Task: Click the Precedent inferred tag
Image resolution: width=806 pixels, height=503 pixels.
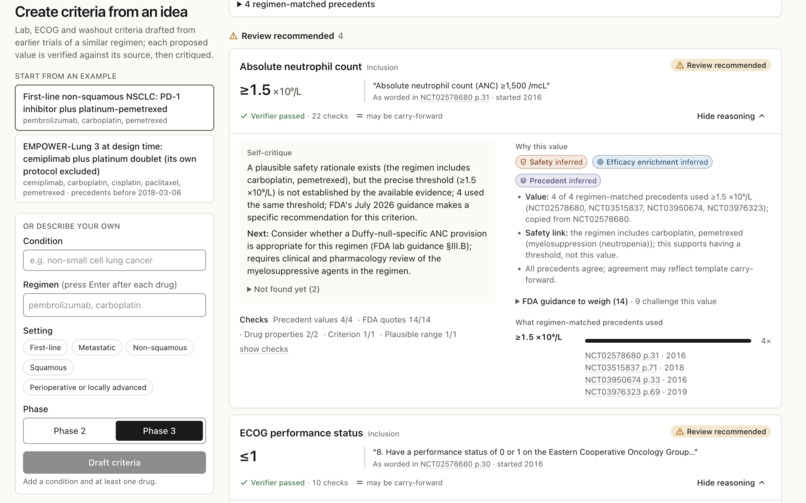Action: pos(558,181)
